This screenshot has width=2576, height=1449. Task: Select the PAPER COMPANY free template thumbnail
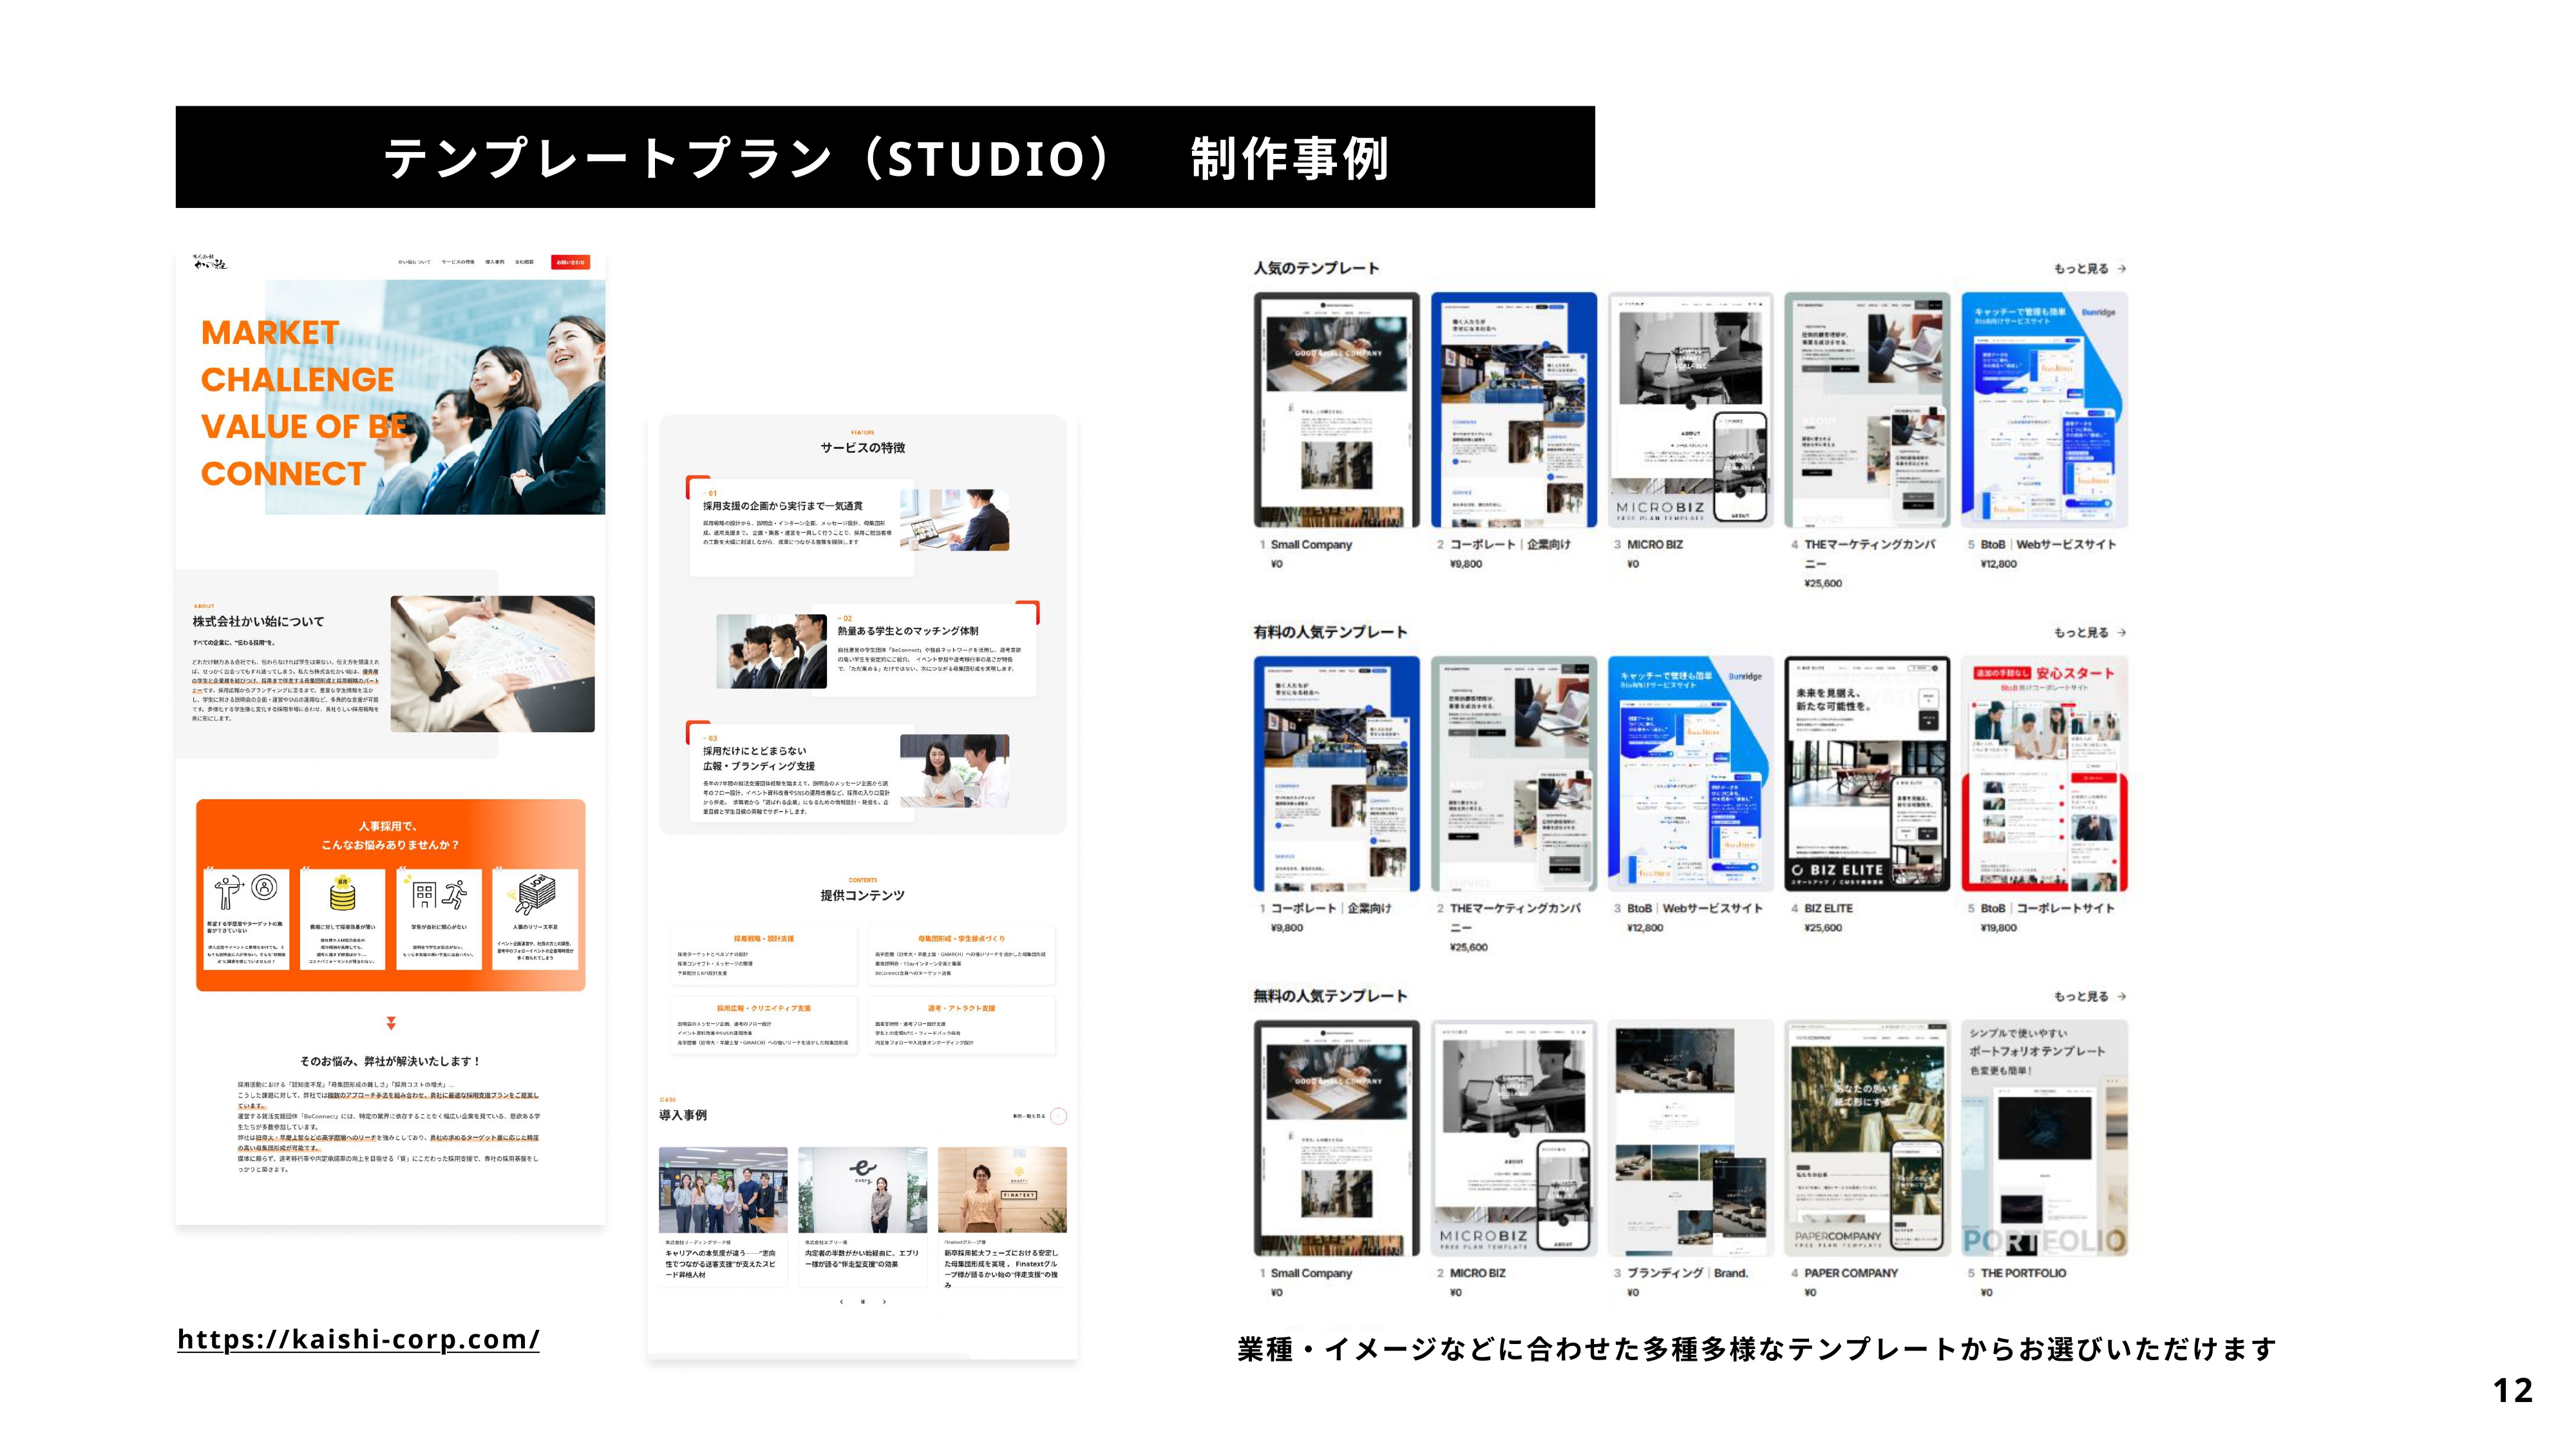1867,1138
